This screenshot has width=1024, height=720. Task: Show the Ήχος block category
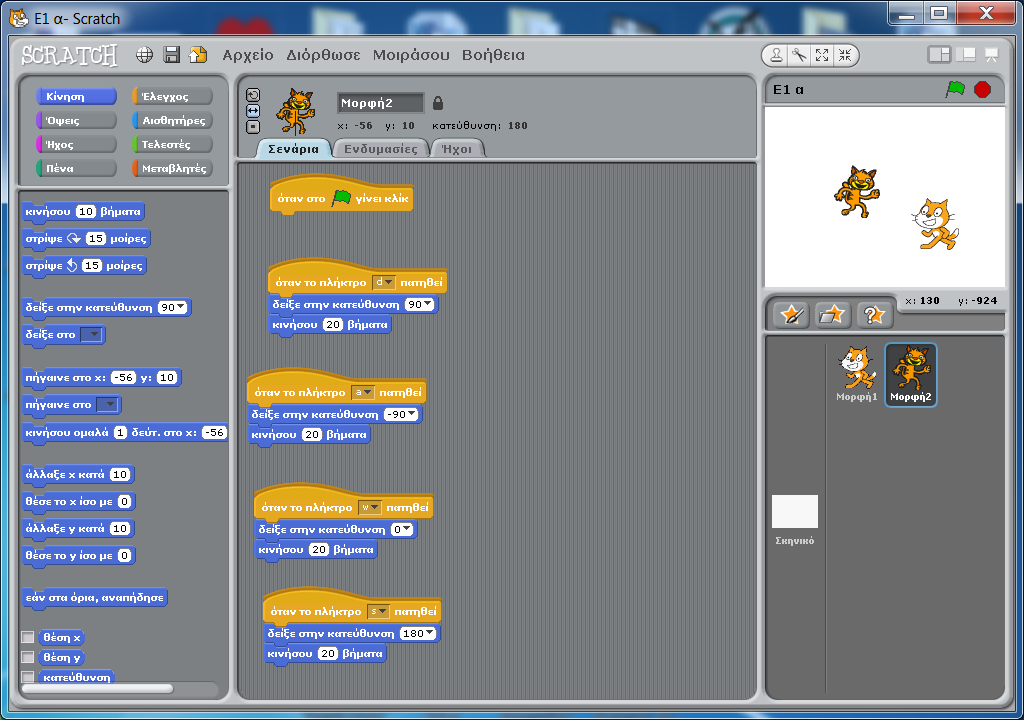(x=76, y=144)
